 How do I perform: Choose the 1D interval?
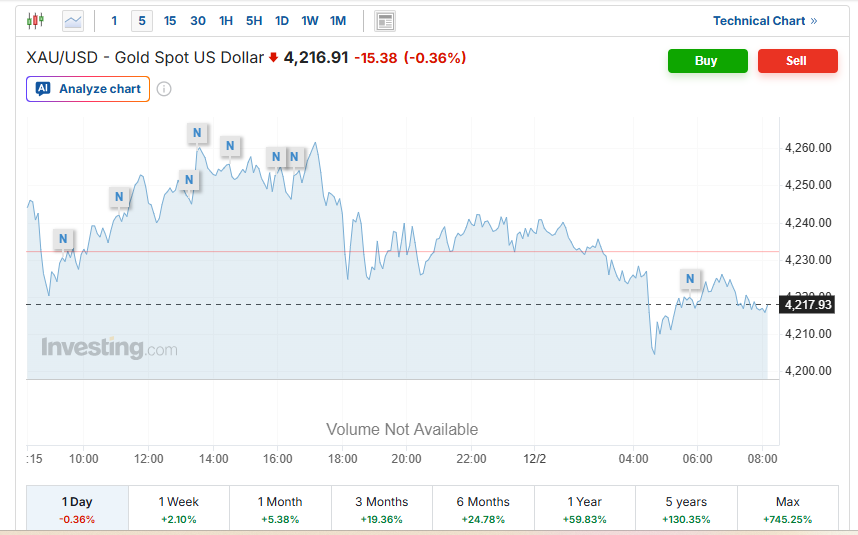tap(282, 21)
